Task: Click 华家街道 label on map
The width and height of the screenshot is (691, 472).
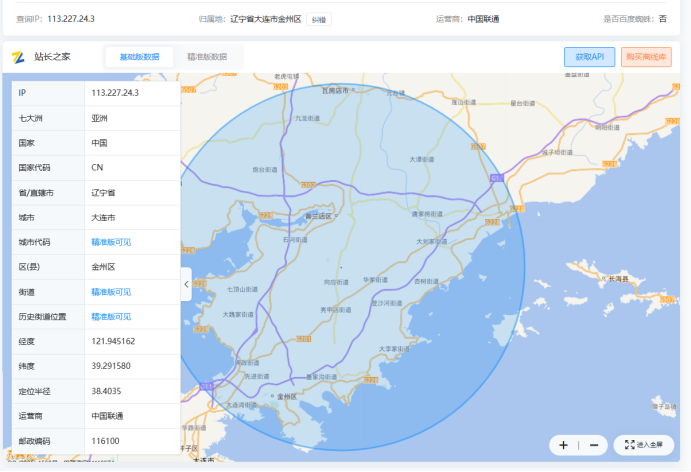Action: (375, 280)
